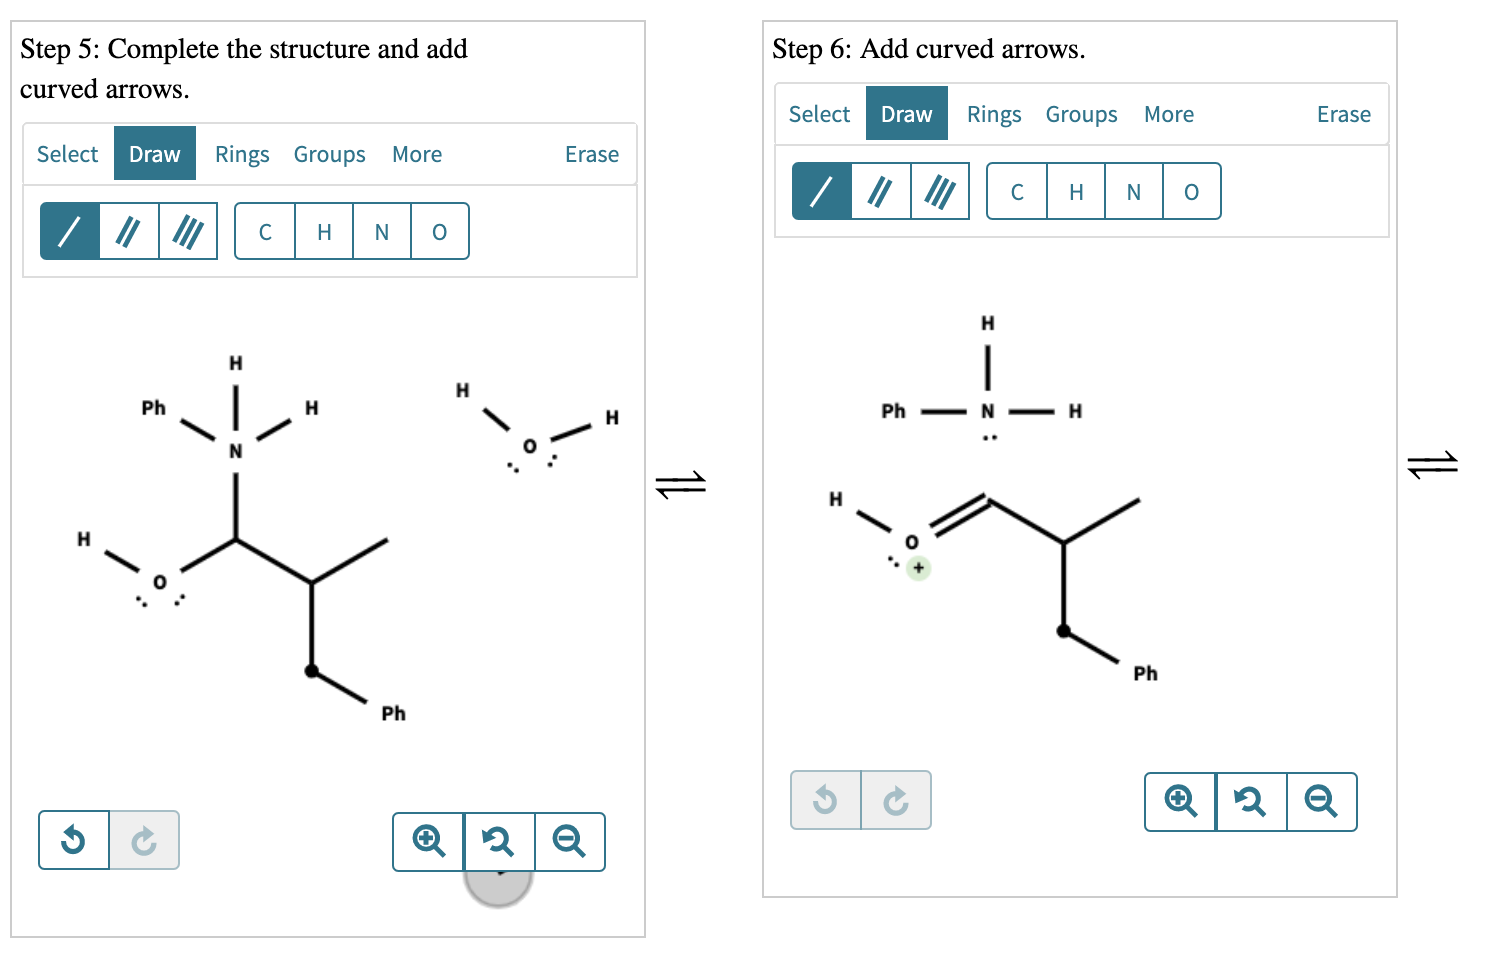Click the Erase button in Step 5

[592, 154]
